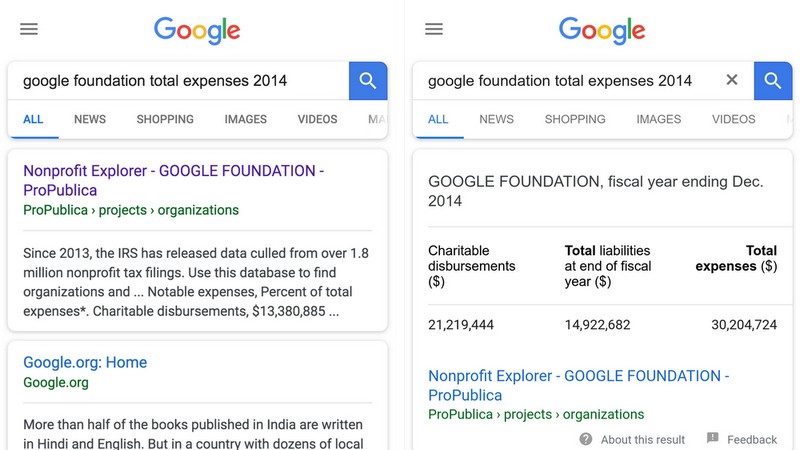Screen dimensions: 800x450
Task: Switch to NEWS tab on left screen
Action: click(x=90, y=119)
